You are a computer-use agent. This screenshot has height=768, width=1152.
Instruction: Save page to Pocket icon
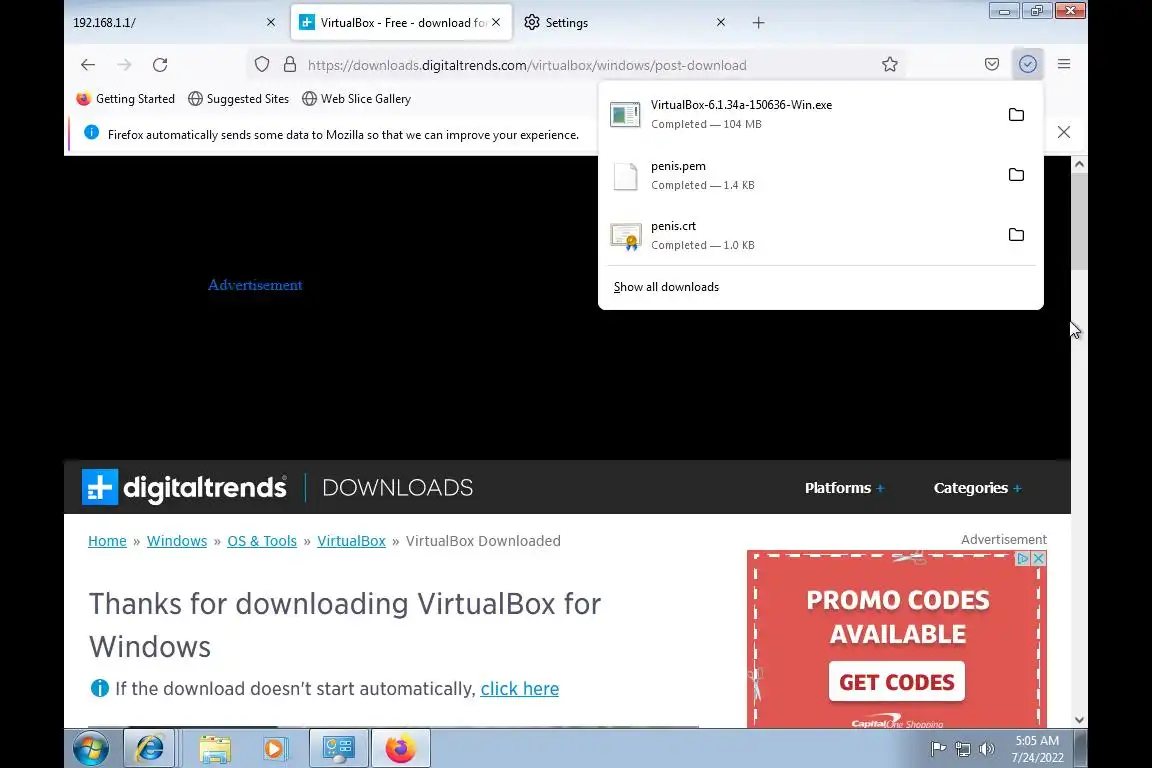click(x=992, y=65)
